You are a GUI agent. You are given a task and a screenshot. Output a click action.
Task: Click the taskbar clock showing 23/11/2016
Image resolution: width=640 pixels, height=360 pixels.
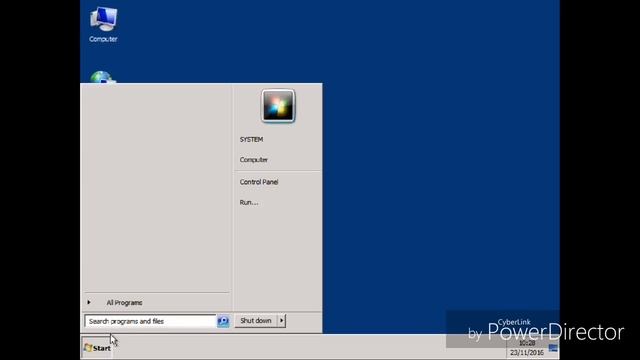coord(527,348)
